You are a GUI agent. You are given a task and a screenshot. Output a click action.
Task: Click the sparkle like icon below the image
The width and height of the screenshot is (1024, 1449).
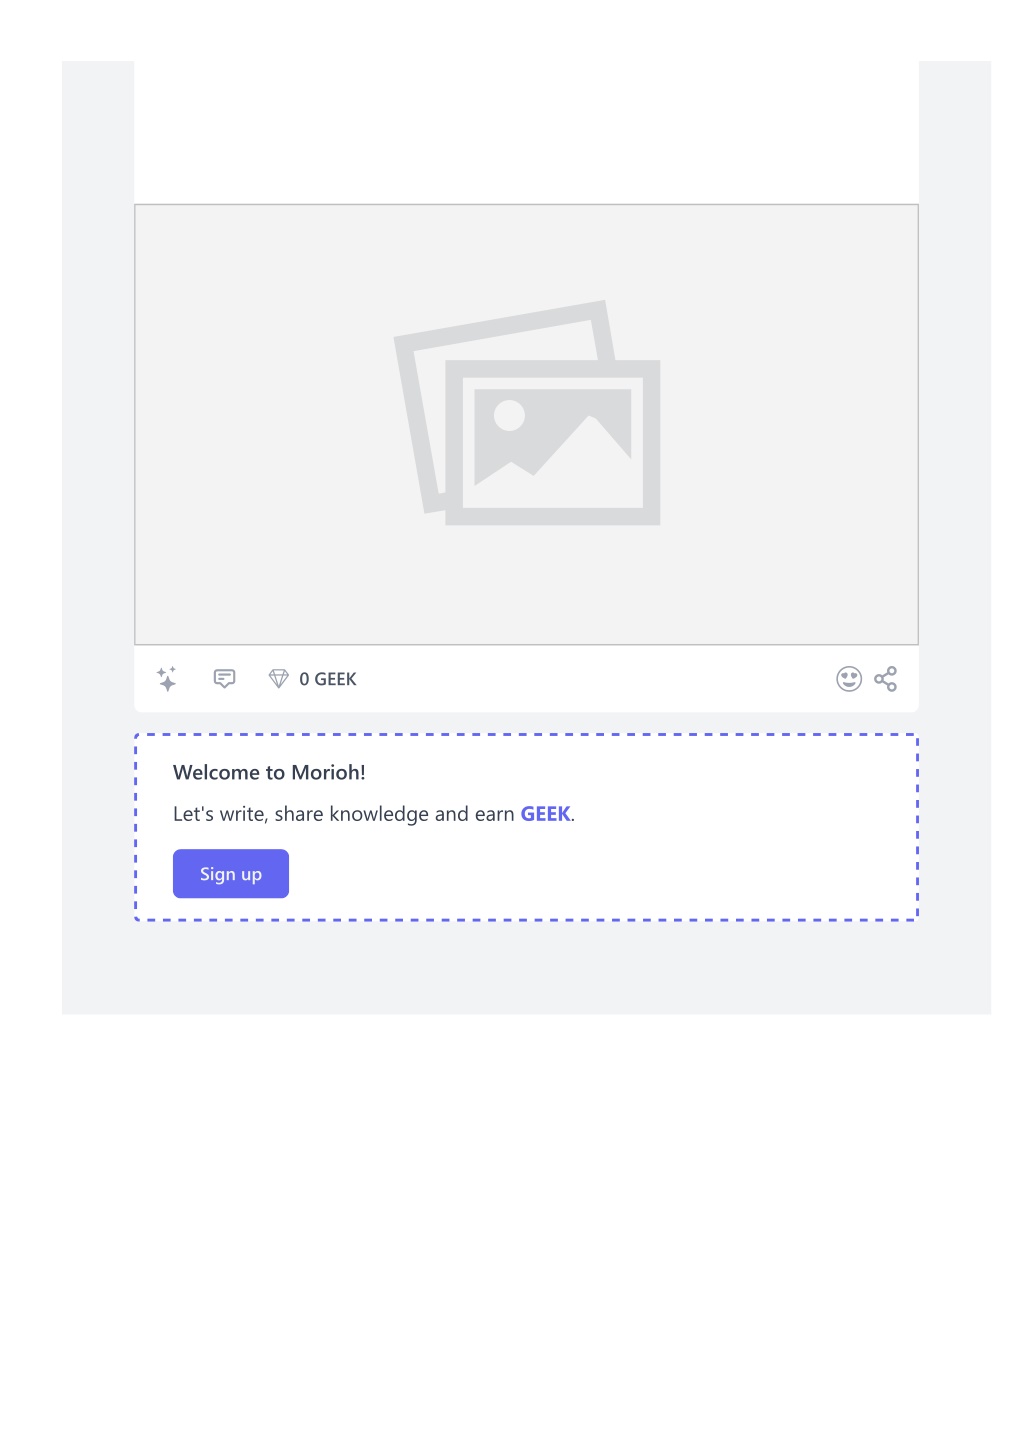167,679
